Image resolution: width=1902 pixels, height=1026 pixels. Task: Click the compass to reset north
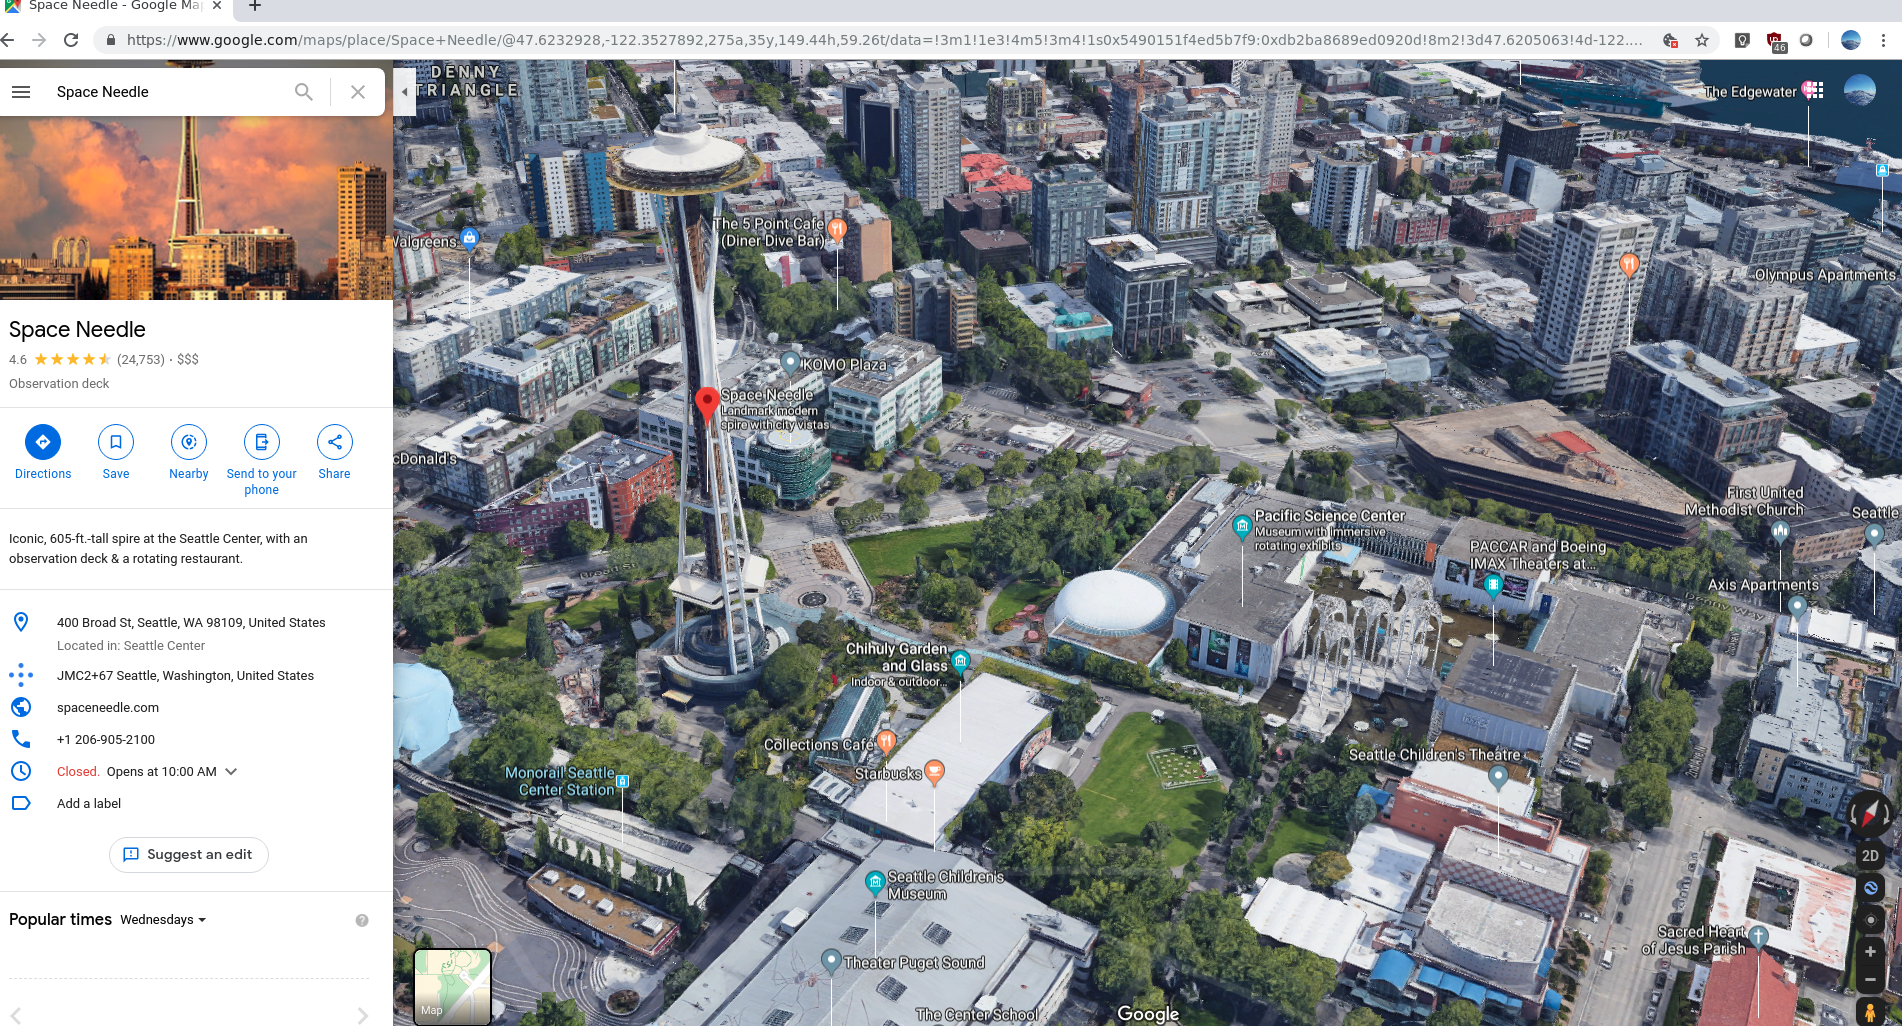1869,813
